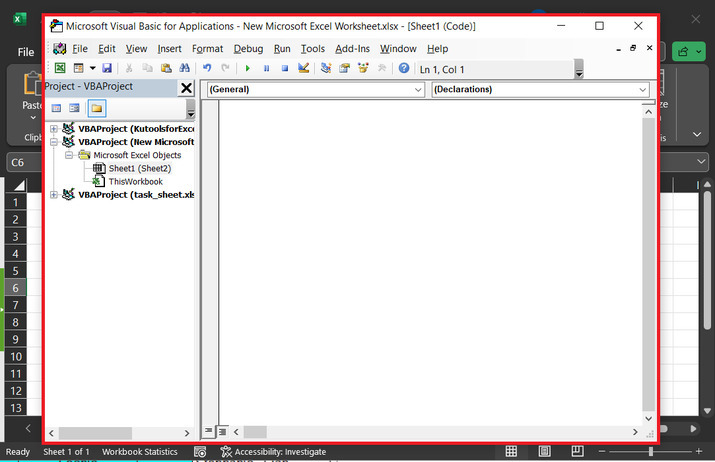Click the Paste clipboard icon in VBA toolbar
Viewport: 715px width, 462px height.
(166, 68)
